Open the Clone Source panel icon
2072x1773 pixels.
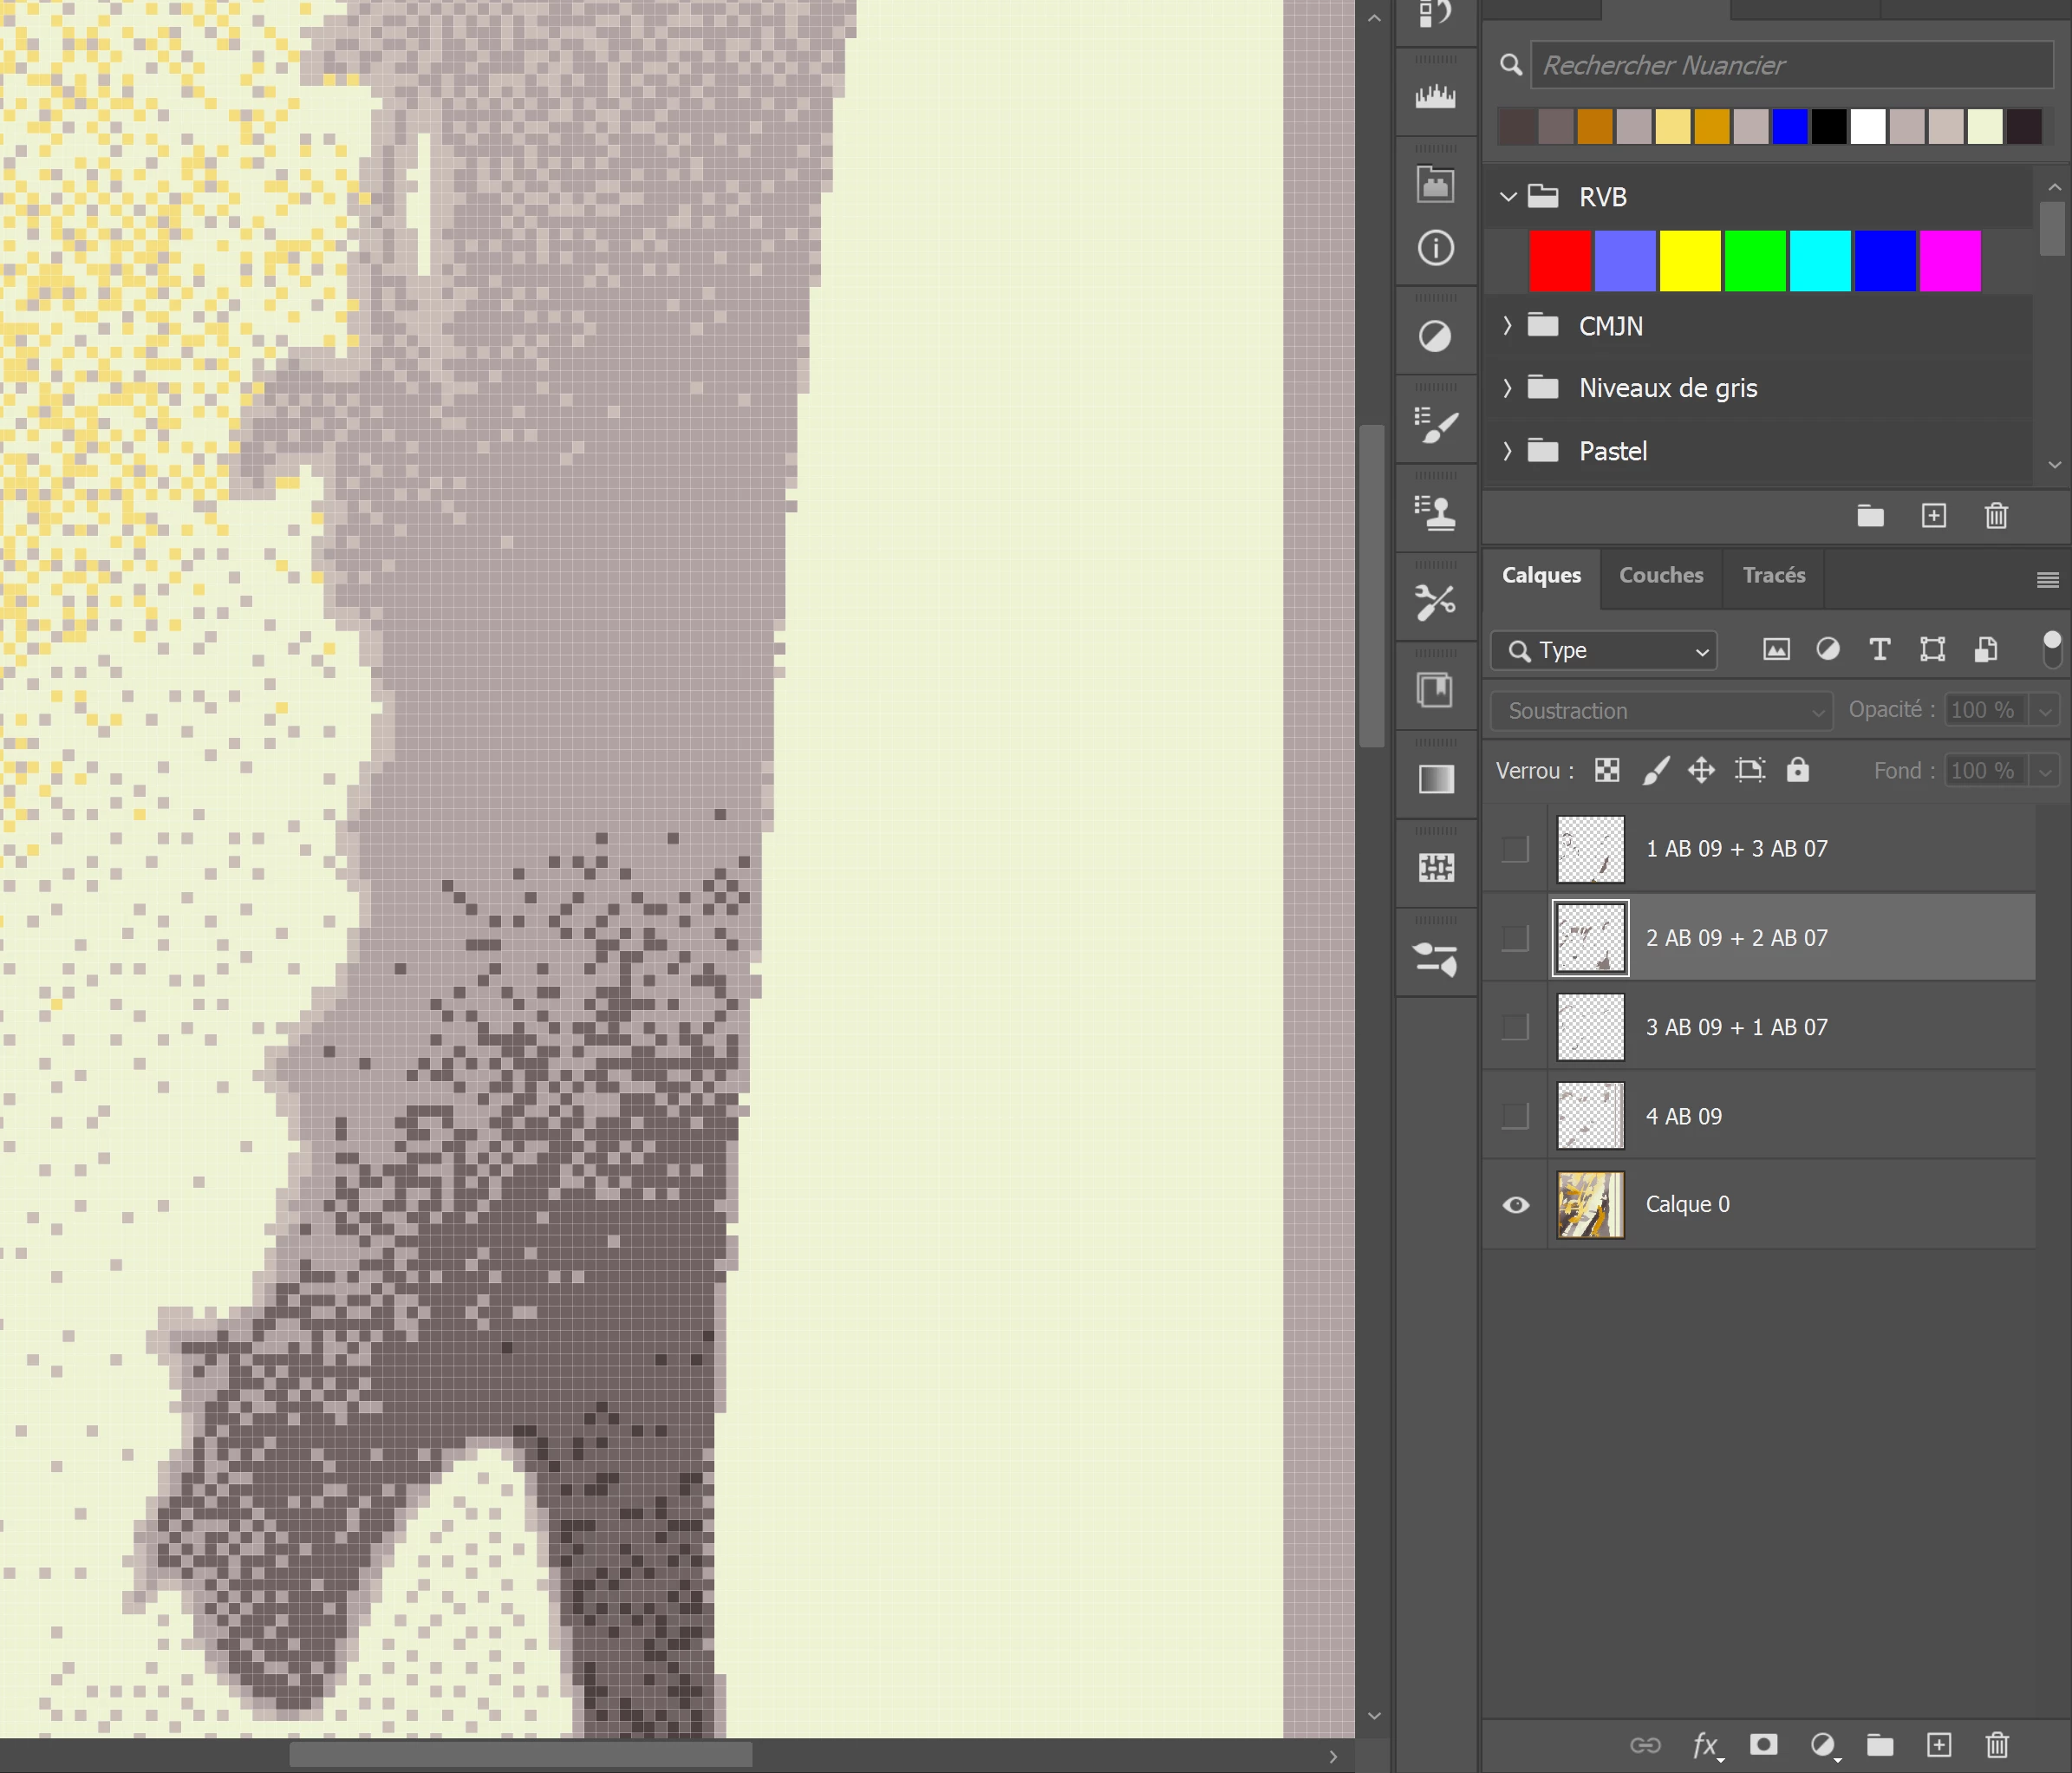(1435, 513)
